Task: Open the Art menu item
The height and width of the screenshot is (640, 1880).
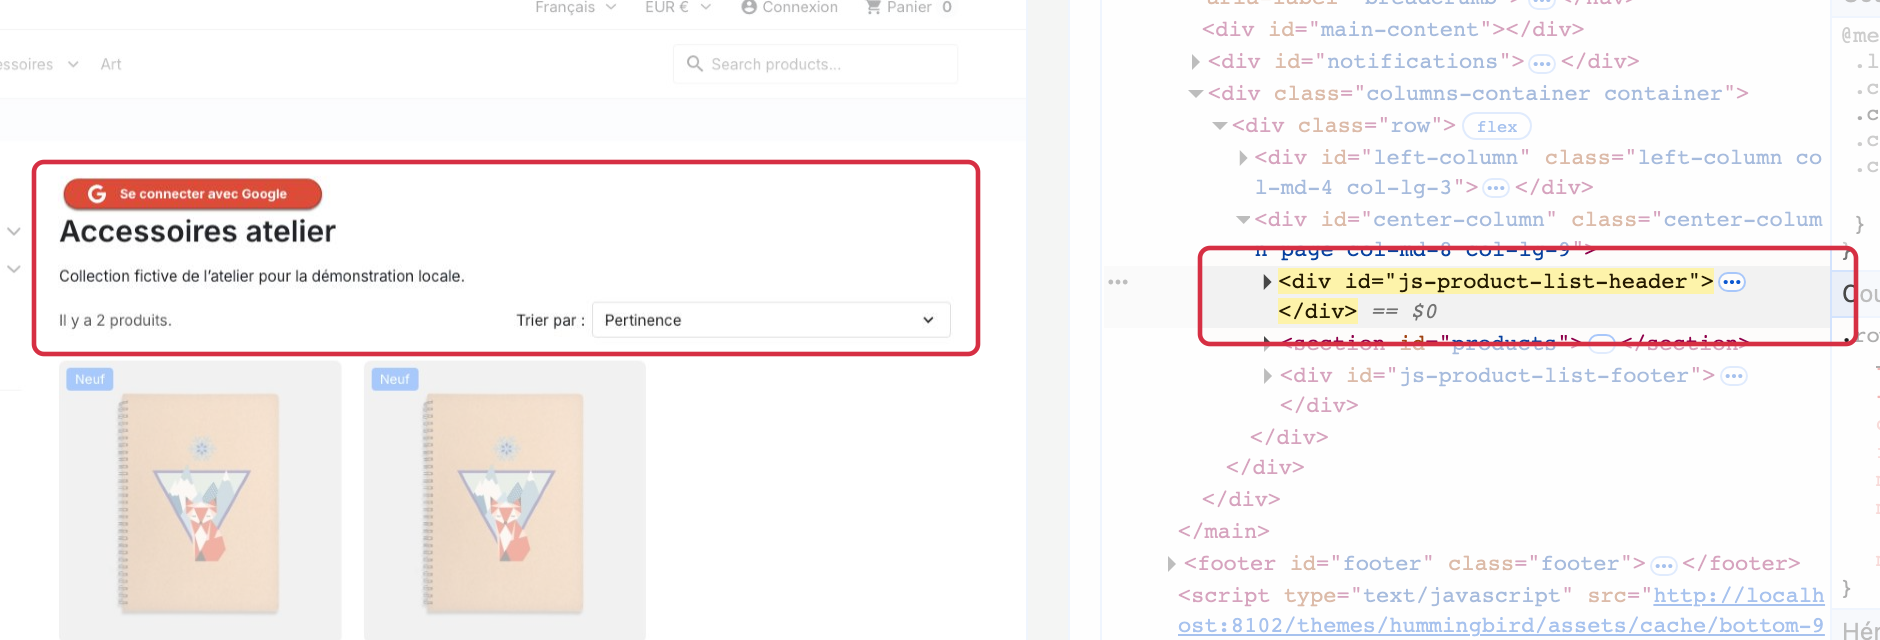Action: (111, 64)
